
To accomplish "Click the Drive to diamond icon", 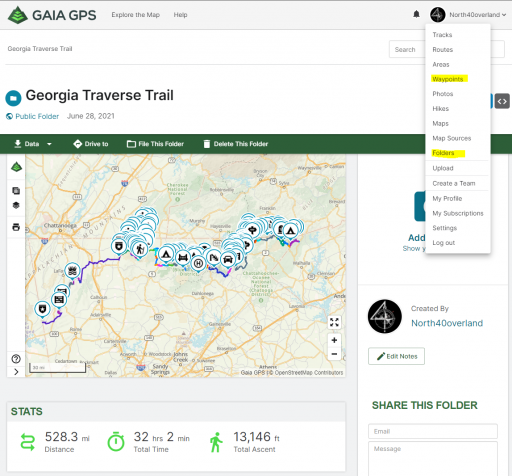I will pos(77,144).
